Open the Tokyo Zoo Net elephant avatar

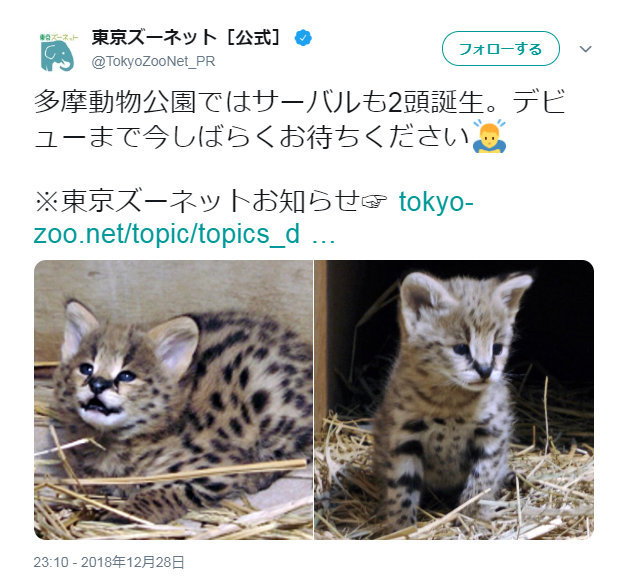(59, 52)
